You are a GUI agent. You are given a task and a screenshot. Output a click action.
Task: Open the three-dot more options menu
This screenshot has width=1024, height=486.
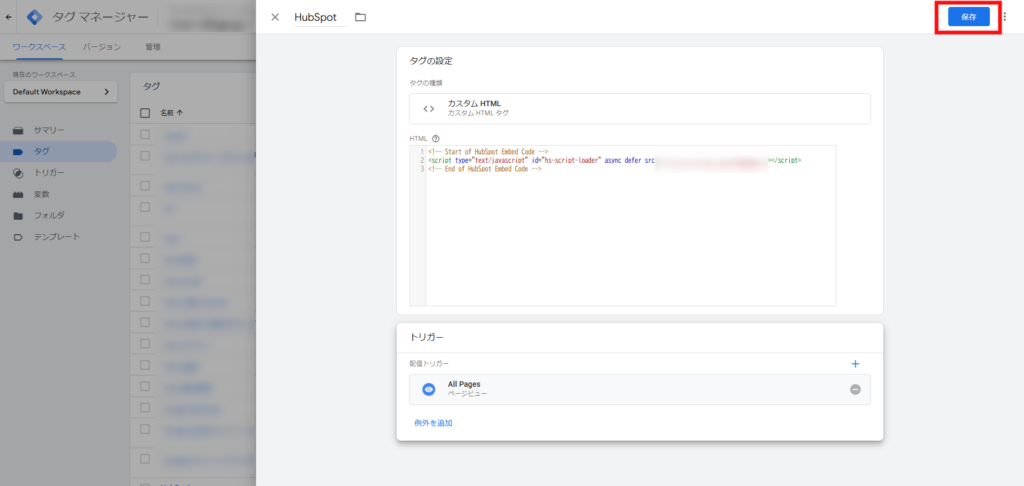1004,17
